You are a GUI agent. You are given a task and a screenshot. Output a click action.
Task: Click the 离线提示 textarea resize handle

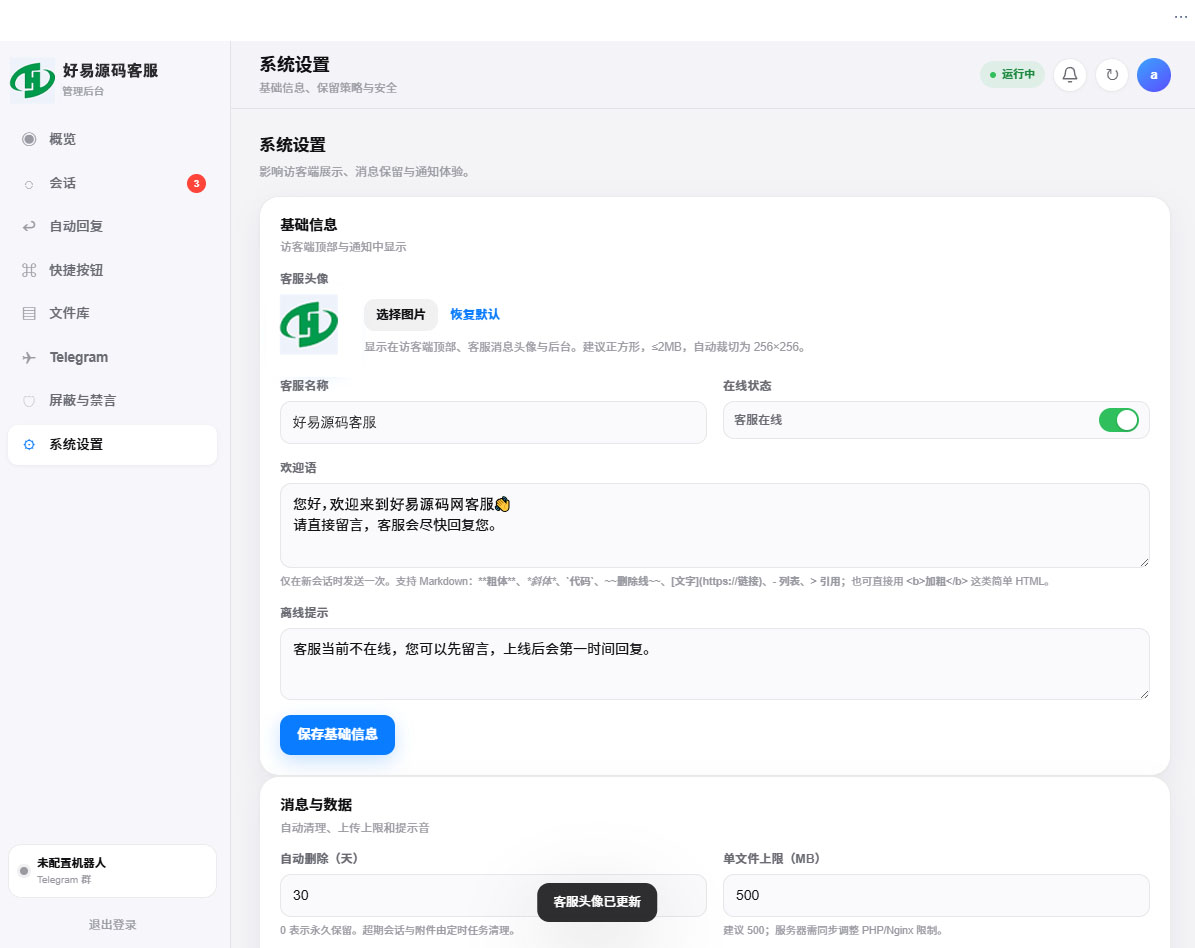pyautogui.click(x=1144, y=694)
